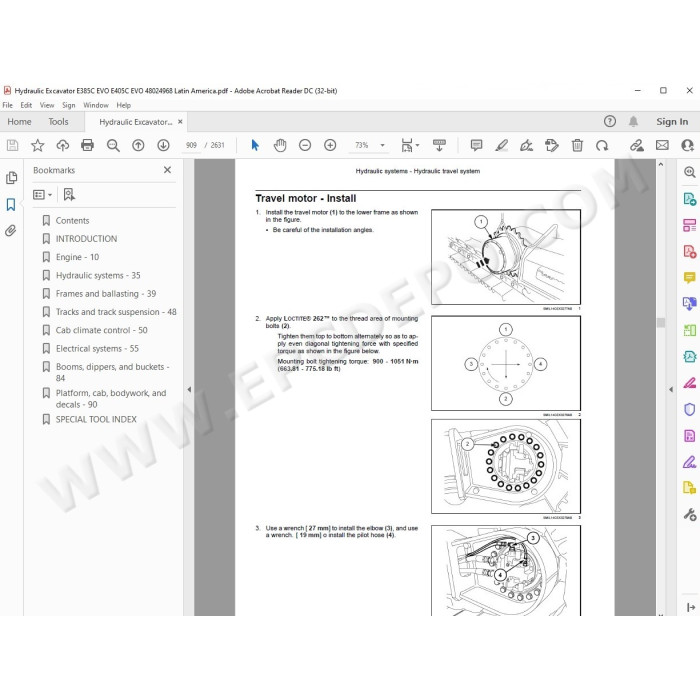
Task: Jump to INTRODUCTION bookmark
Action: (x=86, y=239)
